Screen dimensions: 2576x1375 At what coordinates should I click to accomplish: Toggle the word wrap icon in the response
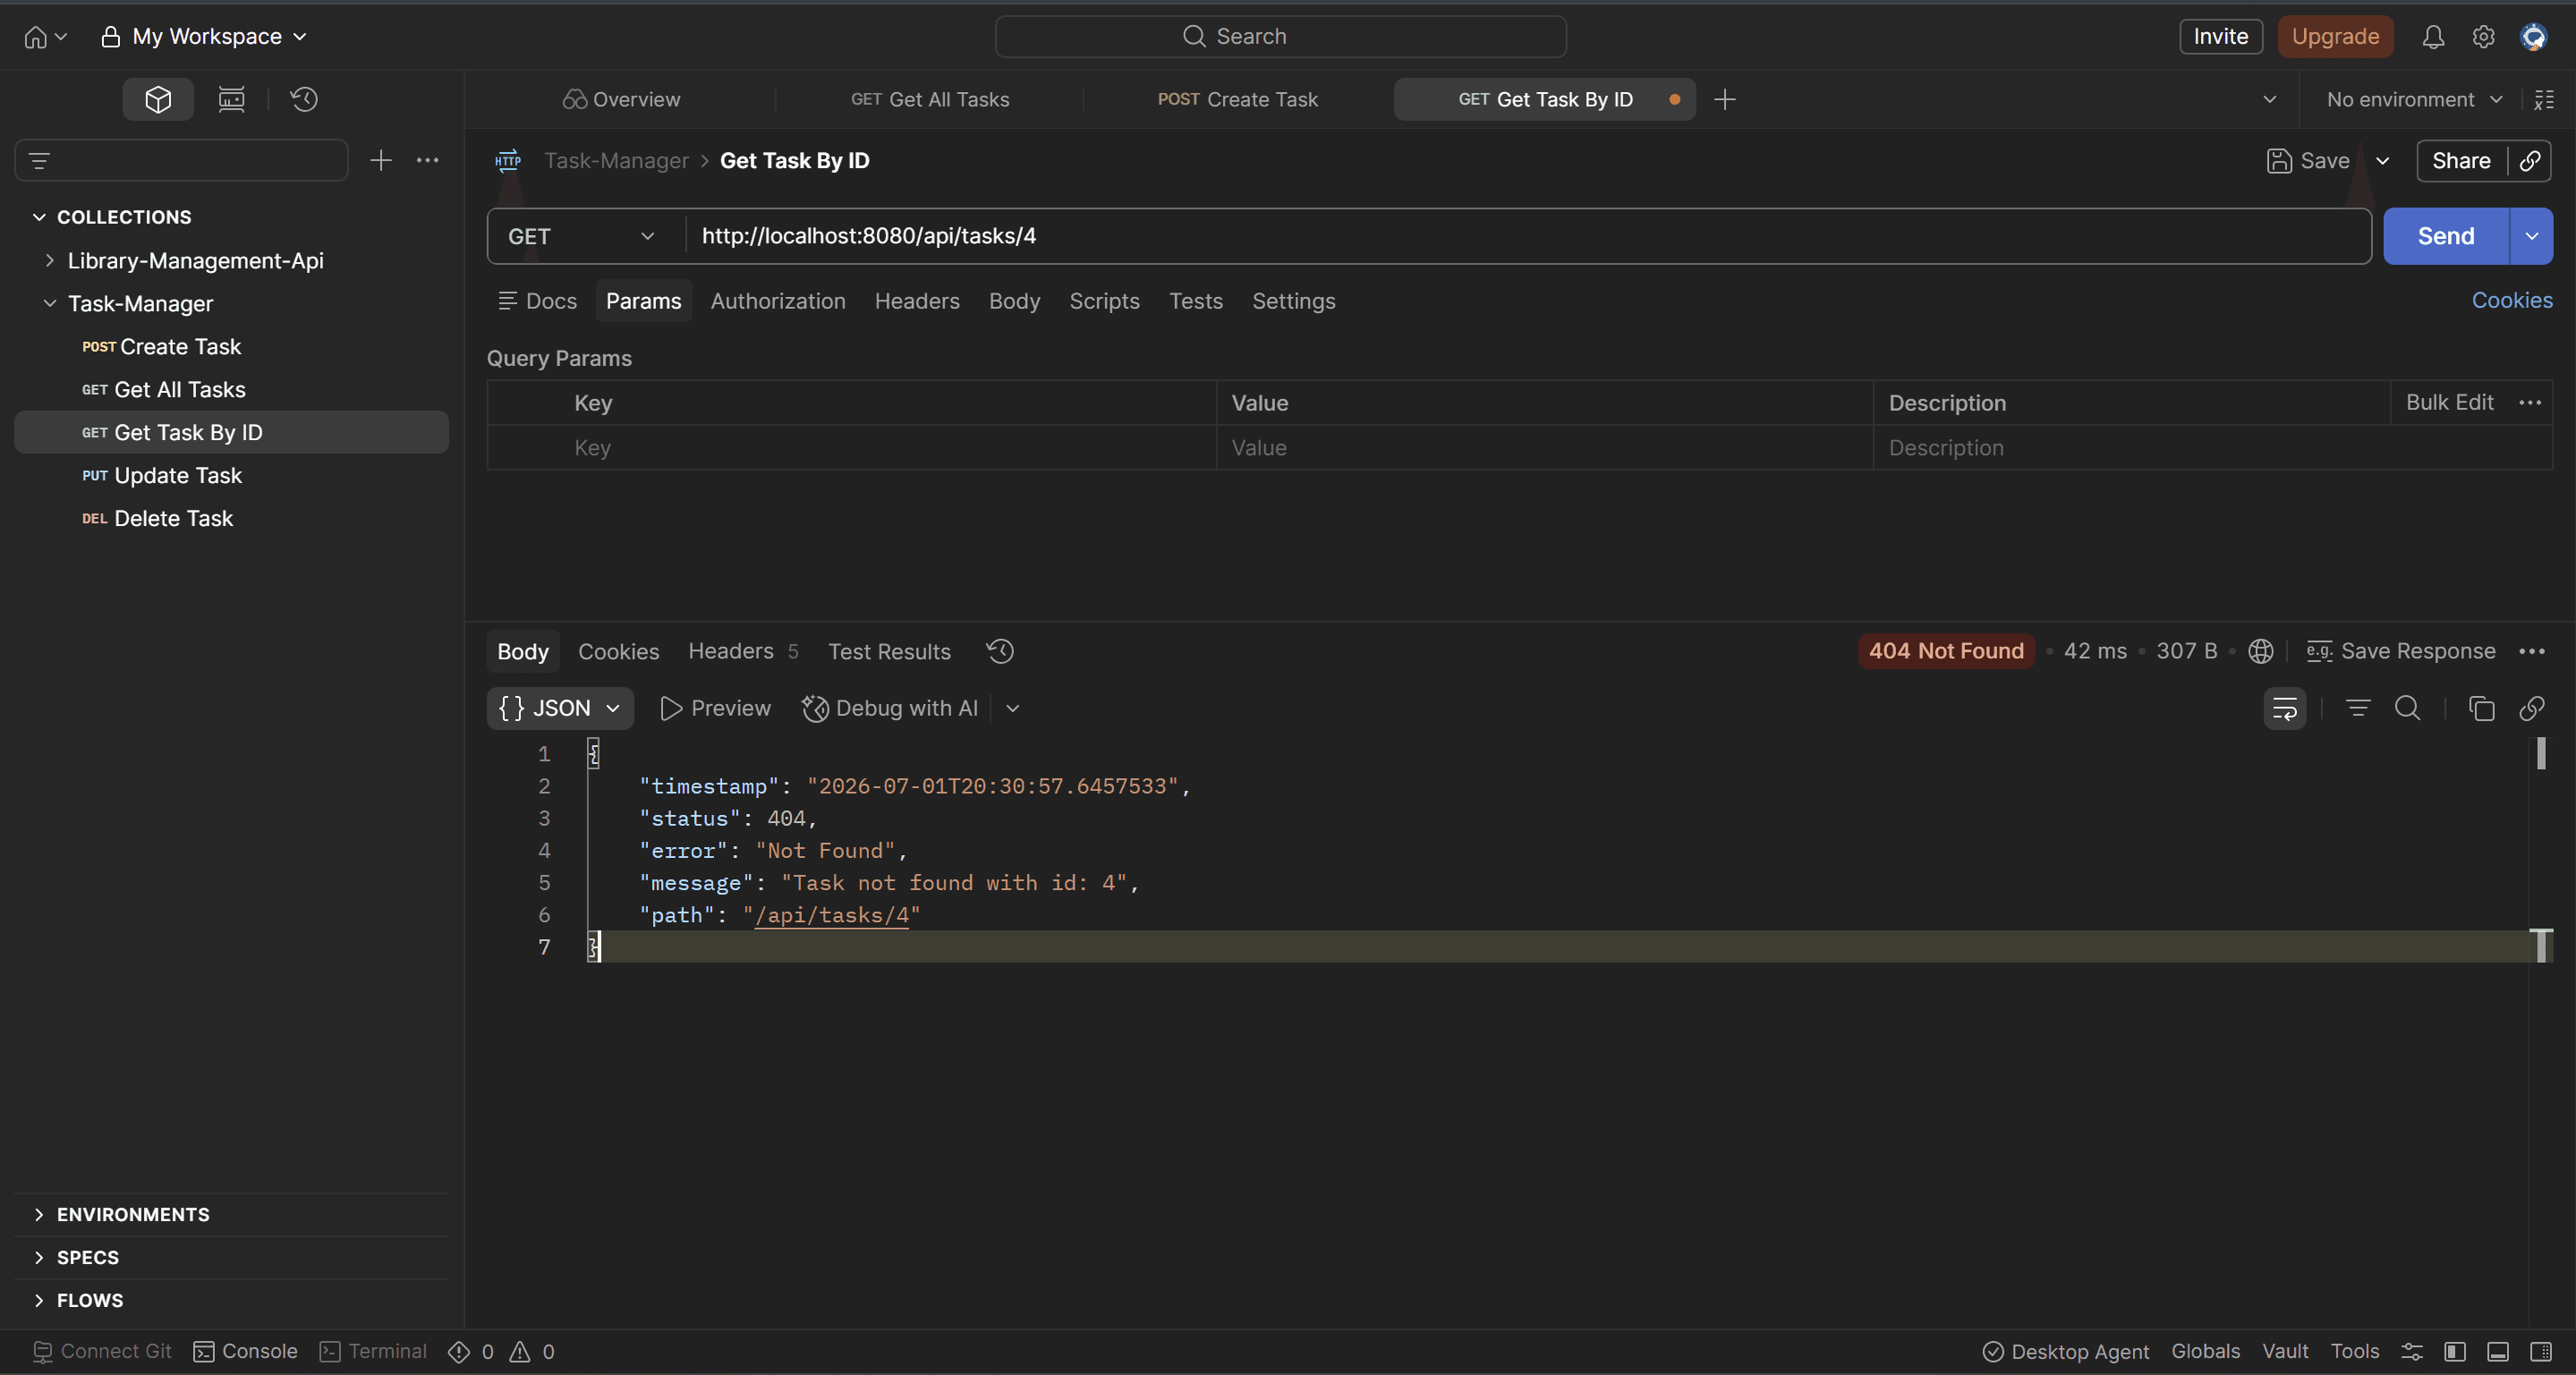2284,708
